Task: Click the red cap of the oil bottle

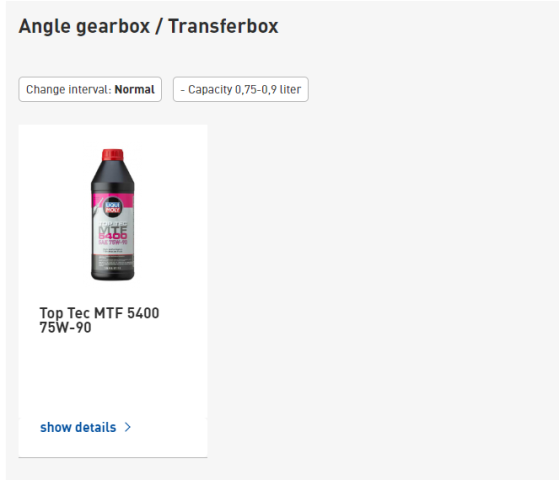Action: coord(113,155)
